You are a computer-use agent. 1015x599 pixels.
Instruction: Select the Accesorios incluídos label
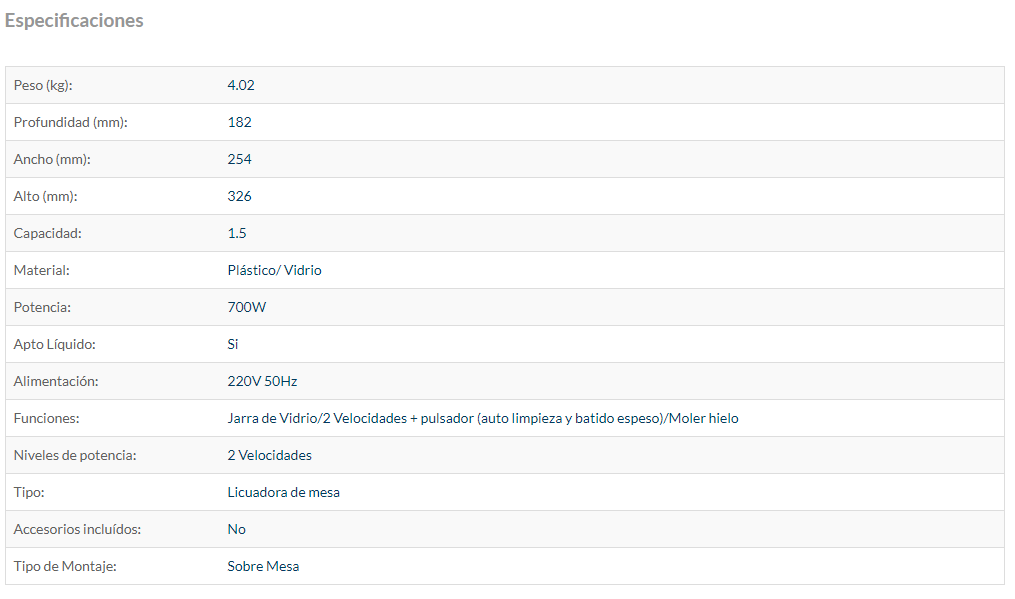[x=77, y=529]
